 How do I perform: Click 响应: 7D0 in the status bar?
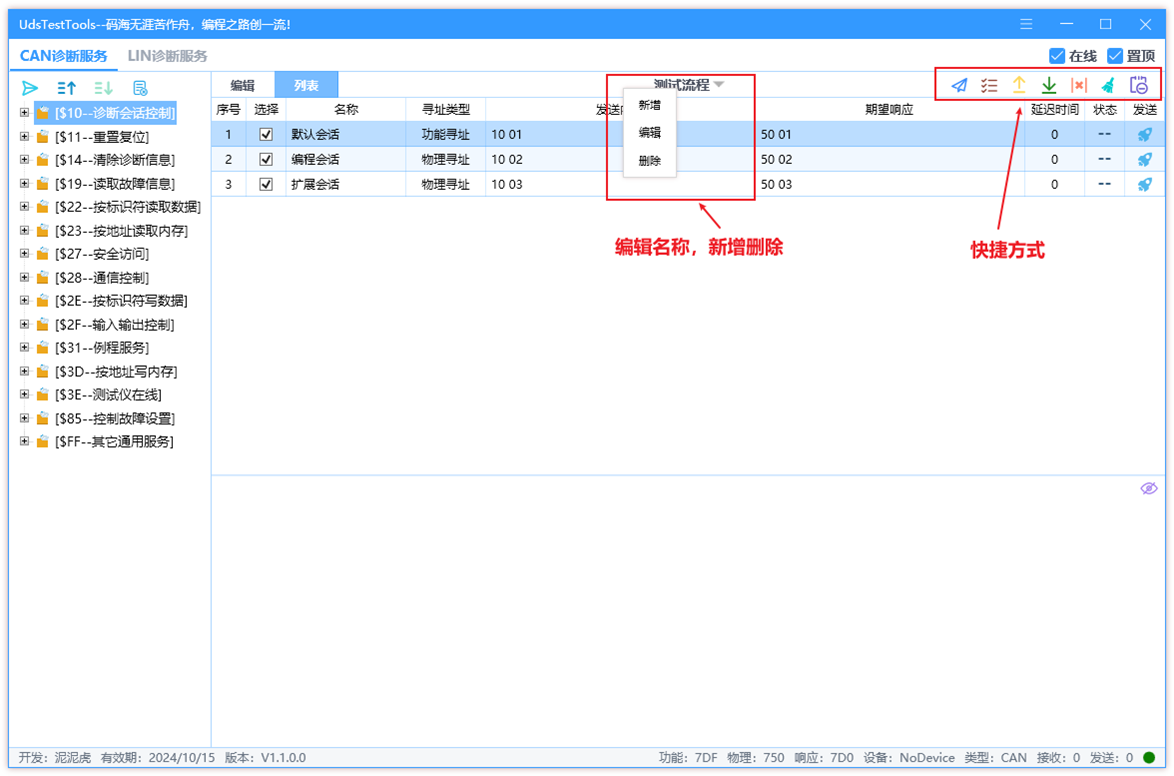coord(824,758)
